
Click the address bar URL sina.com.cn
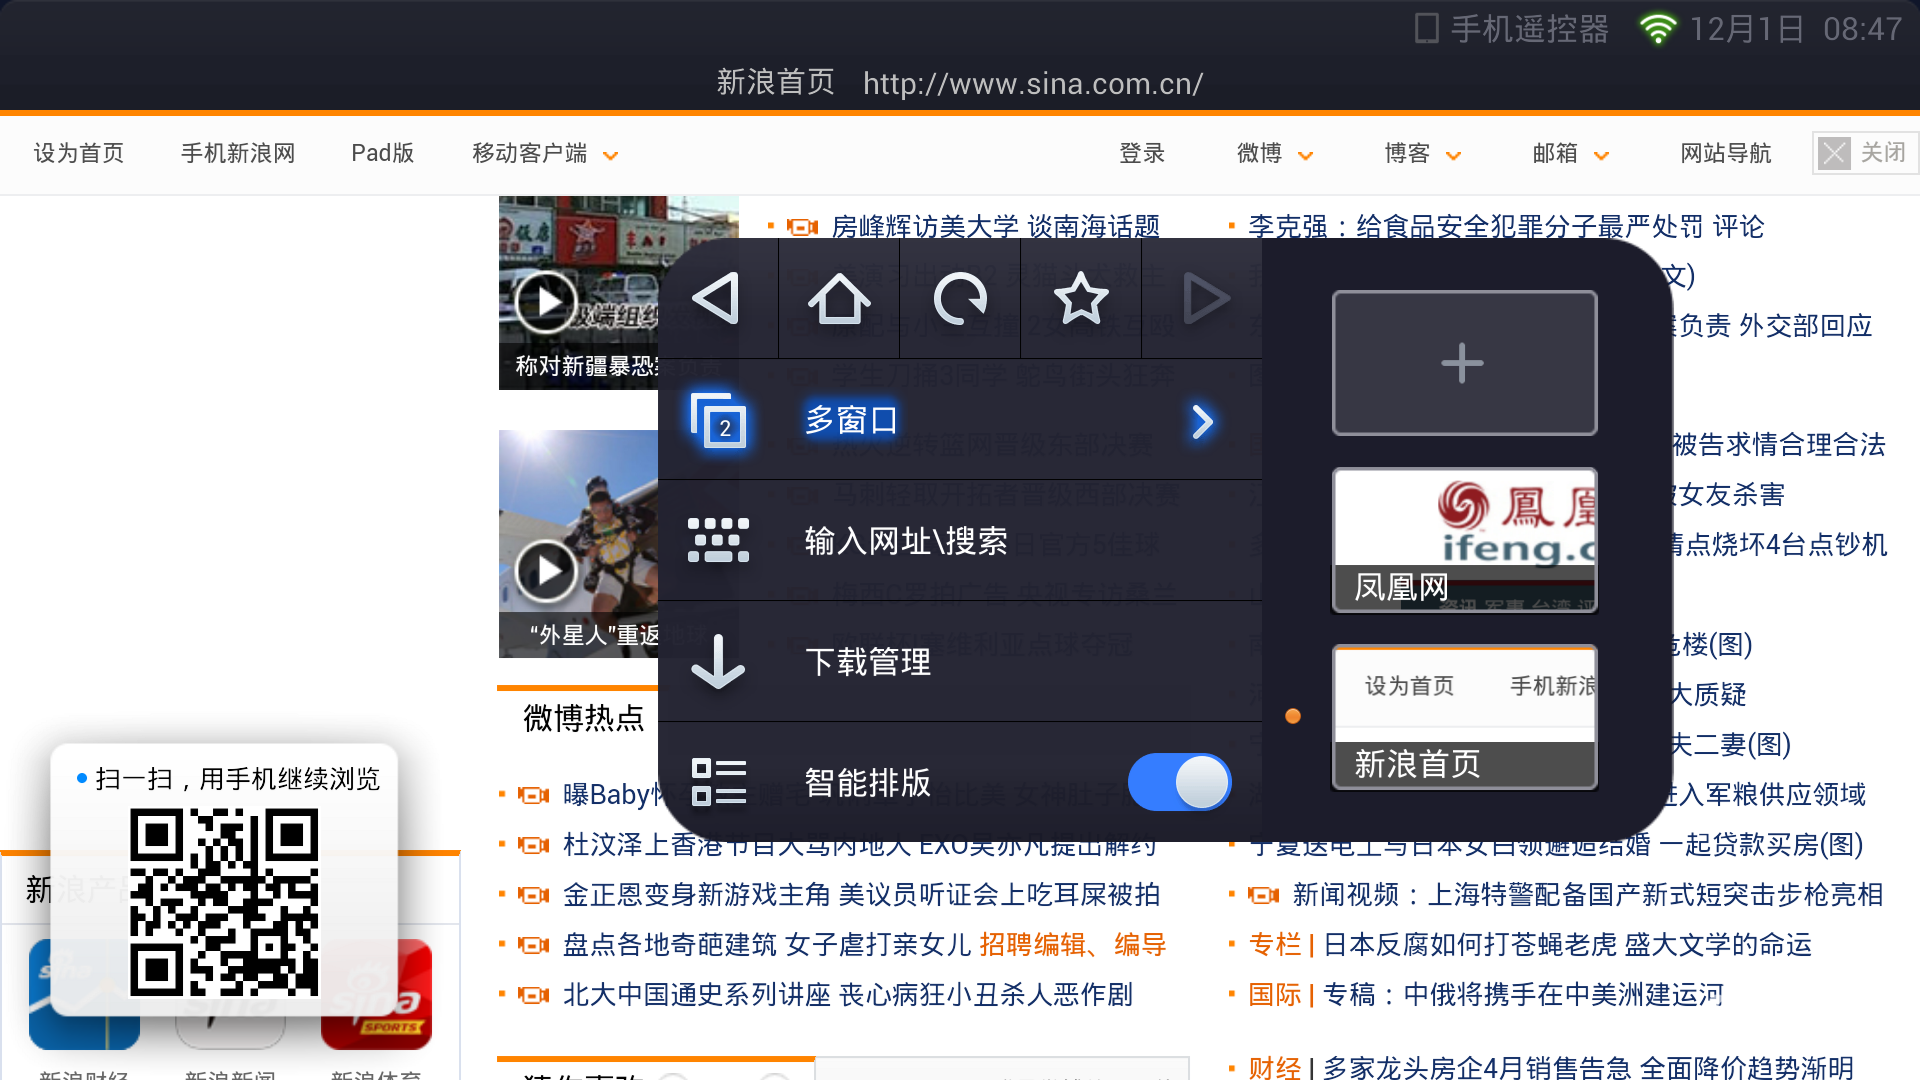click(x=1033, y=83)
